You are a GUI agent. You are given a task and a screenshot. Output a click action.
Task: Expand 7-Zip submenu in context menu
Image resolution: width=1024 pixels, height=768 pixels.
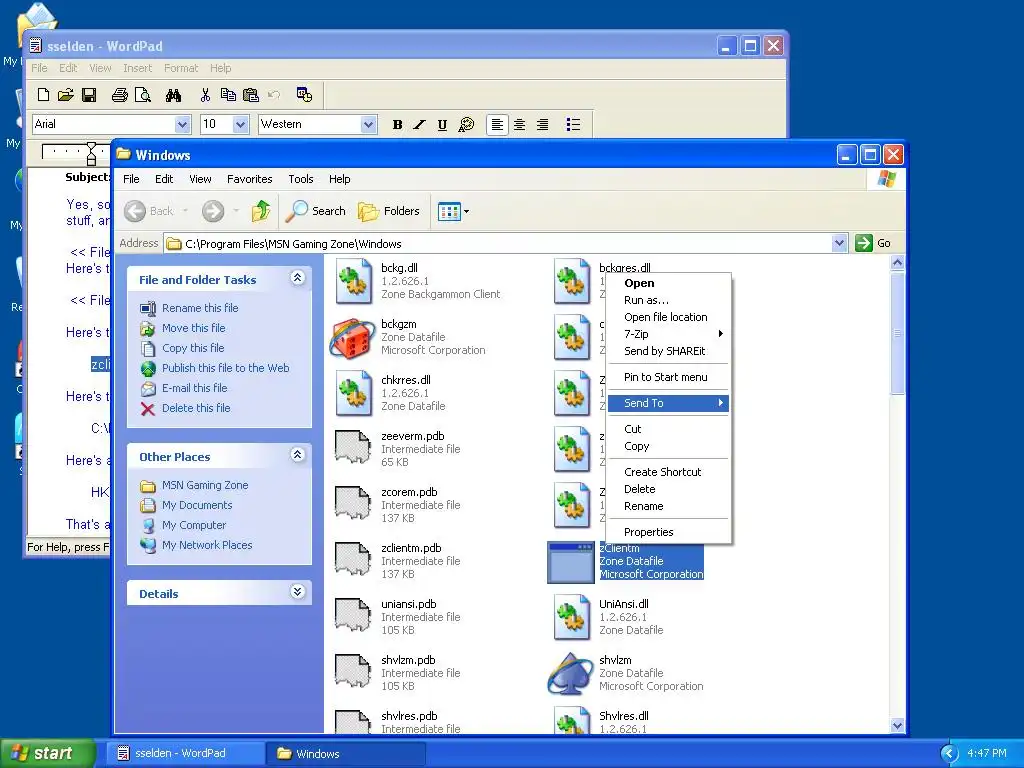[x=668, y=334]
